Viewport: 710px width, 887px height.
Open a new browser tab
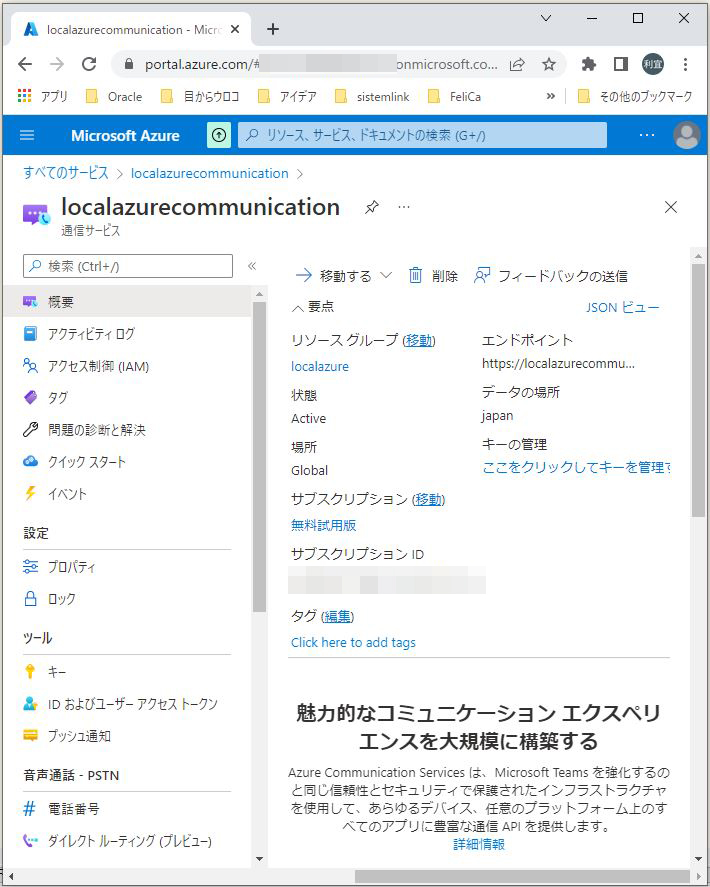coord(273,29)
